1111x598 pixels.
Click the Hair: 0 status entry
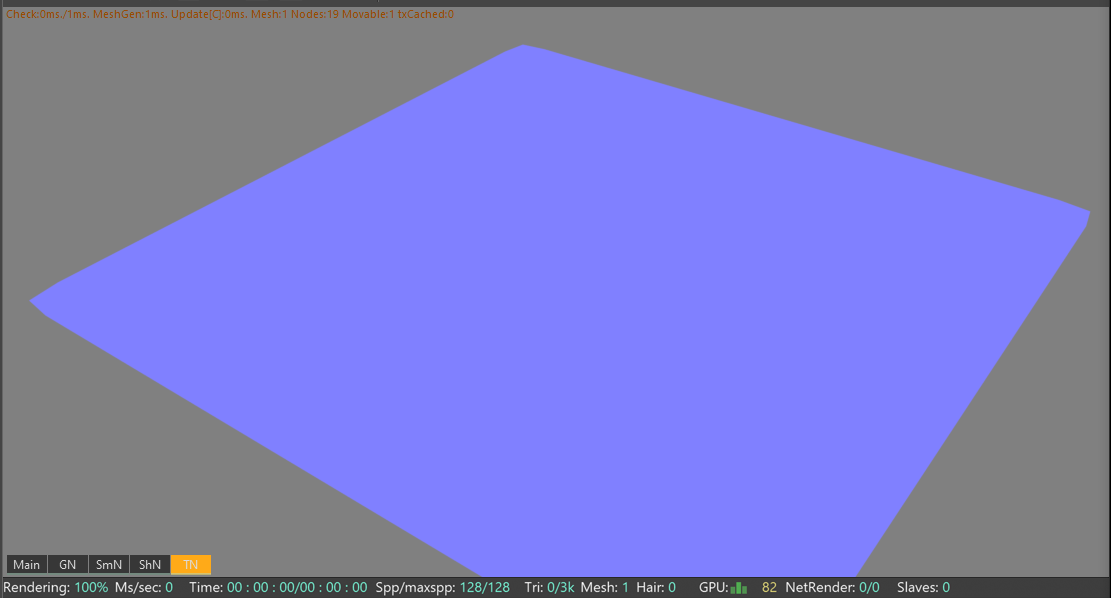tap(656, 587)
